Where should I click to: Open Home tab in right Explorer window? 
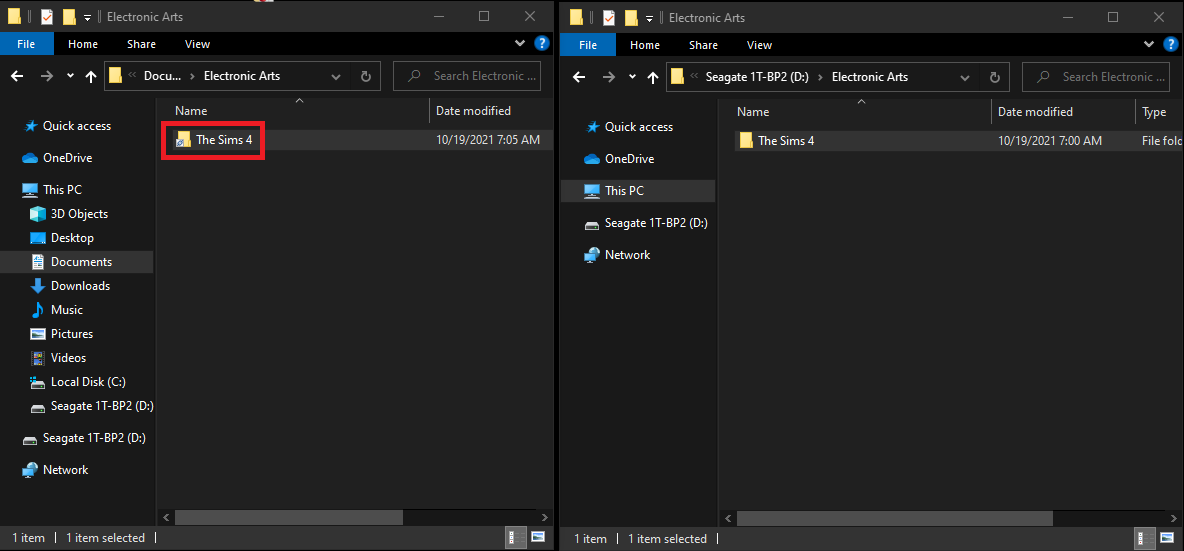pyautogui.click(x=645, y=45)
